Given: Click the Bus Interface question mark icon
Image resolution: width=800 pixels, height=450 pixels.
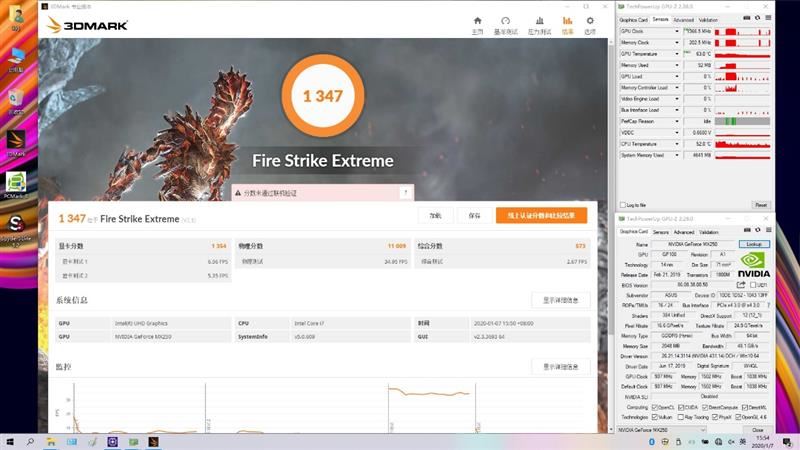Looking at the screenshot, I should coord(768,305).
